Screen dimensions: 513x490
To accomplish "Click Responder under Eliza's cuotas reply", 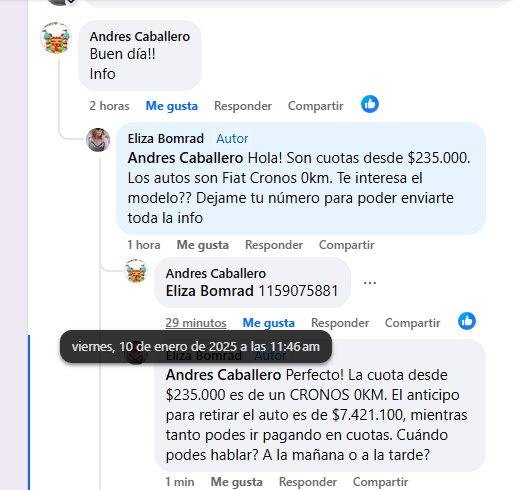I will (x=274, y=245).
